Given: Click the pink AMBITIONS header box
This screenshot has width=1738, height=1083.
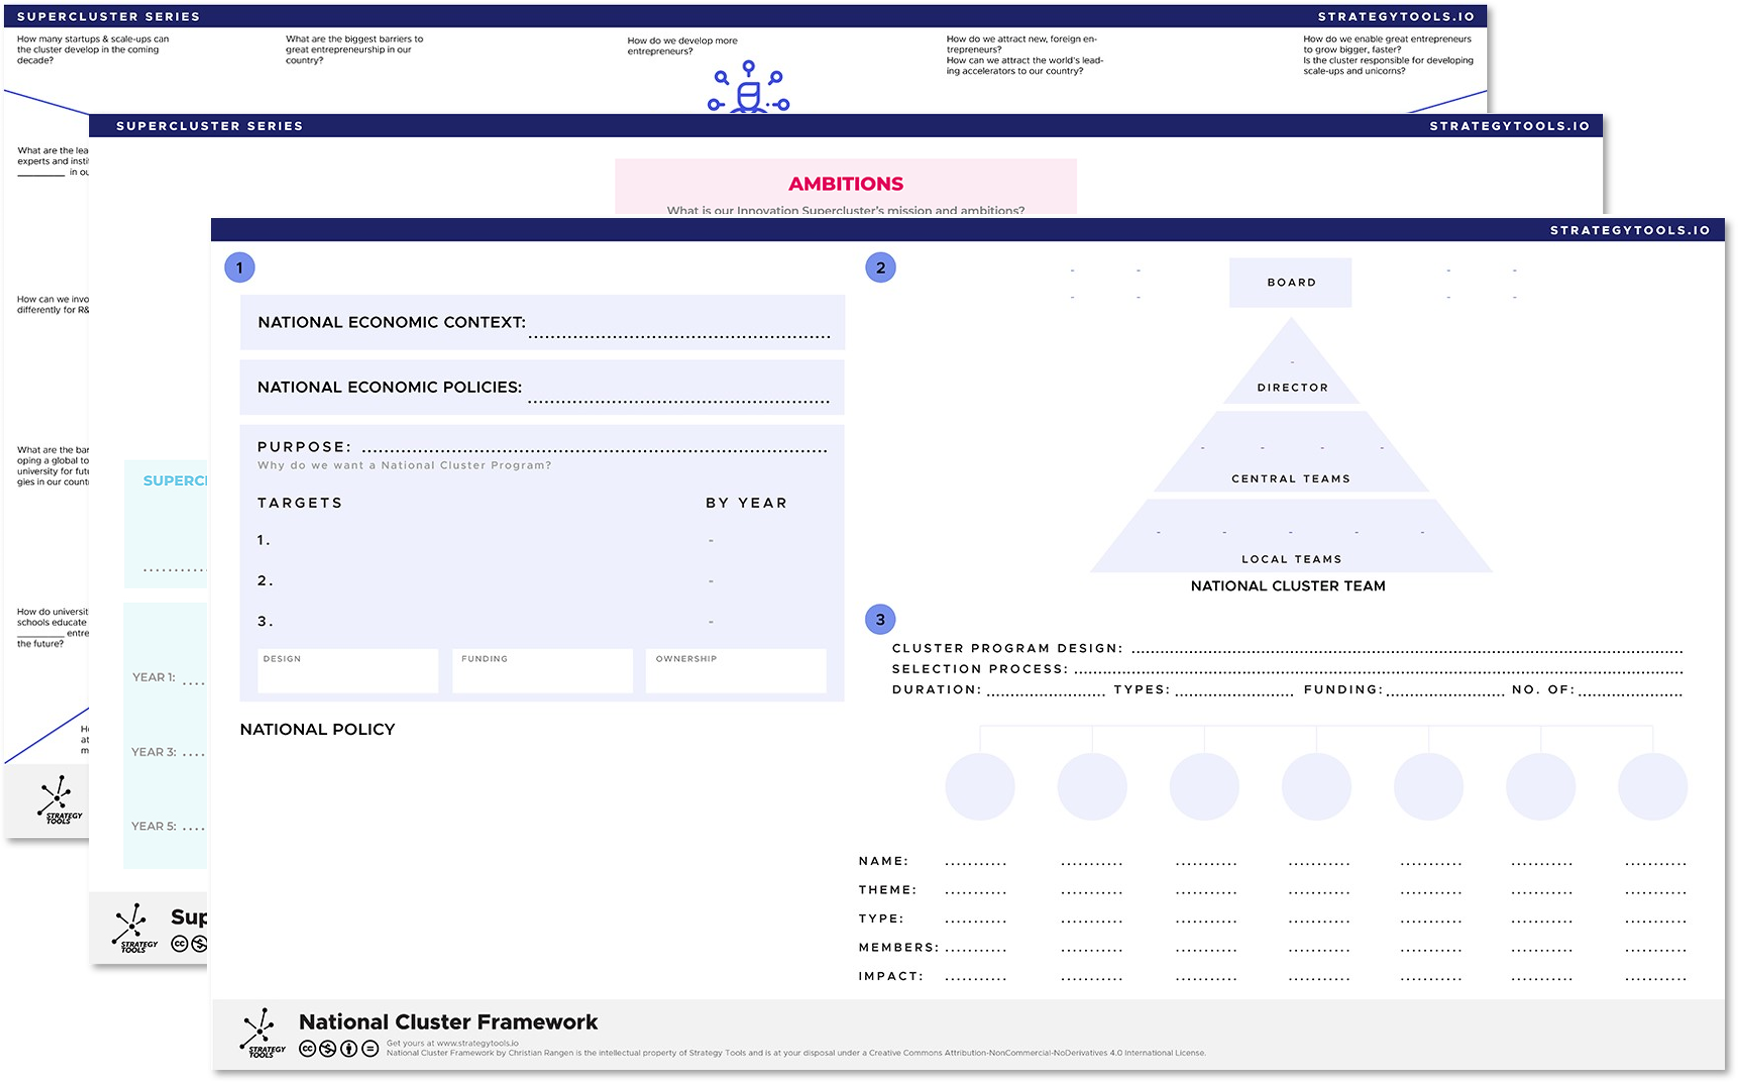Looking at the screenshot, I should point(845,186).
